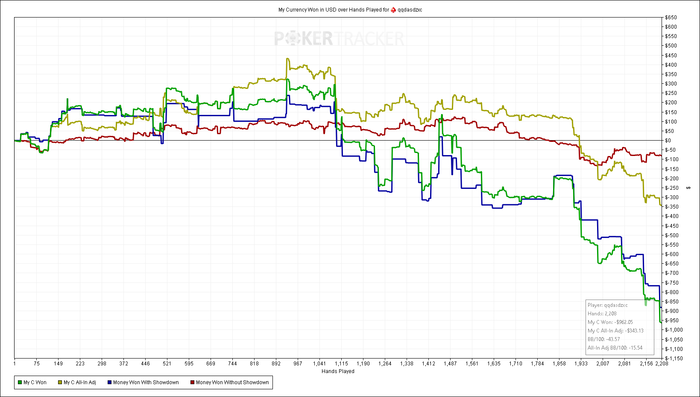Click the '$0' y-axis value
Viewport: 700px width, 397px height.
point(669,140)
